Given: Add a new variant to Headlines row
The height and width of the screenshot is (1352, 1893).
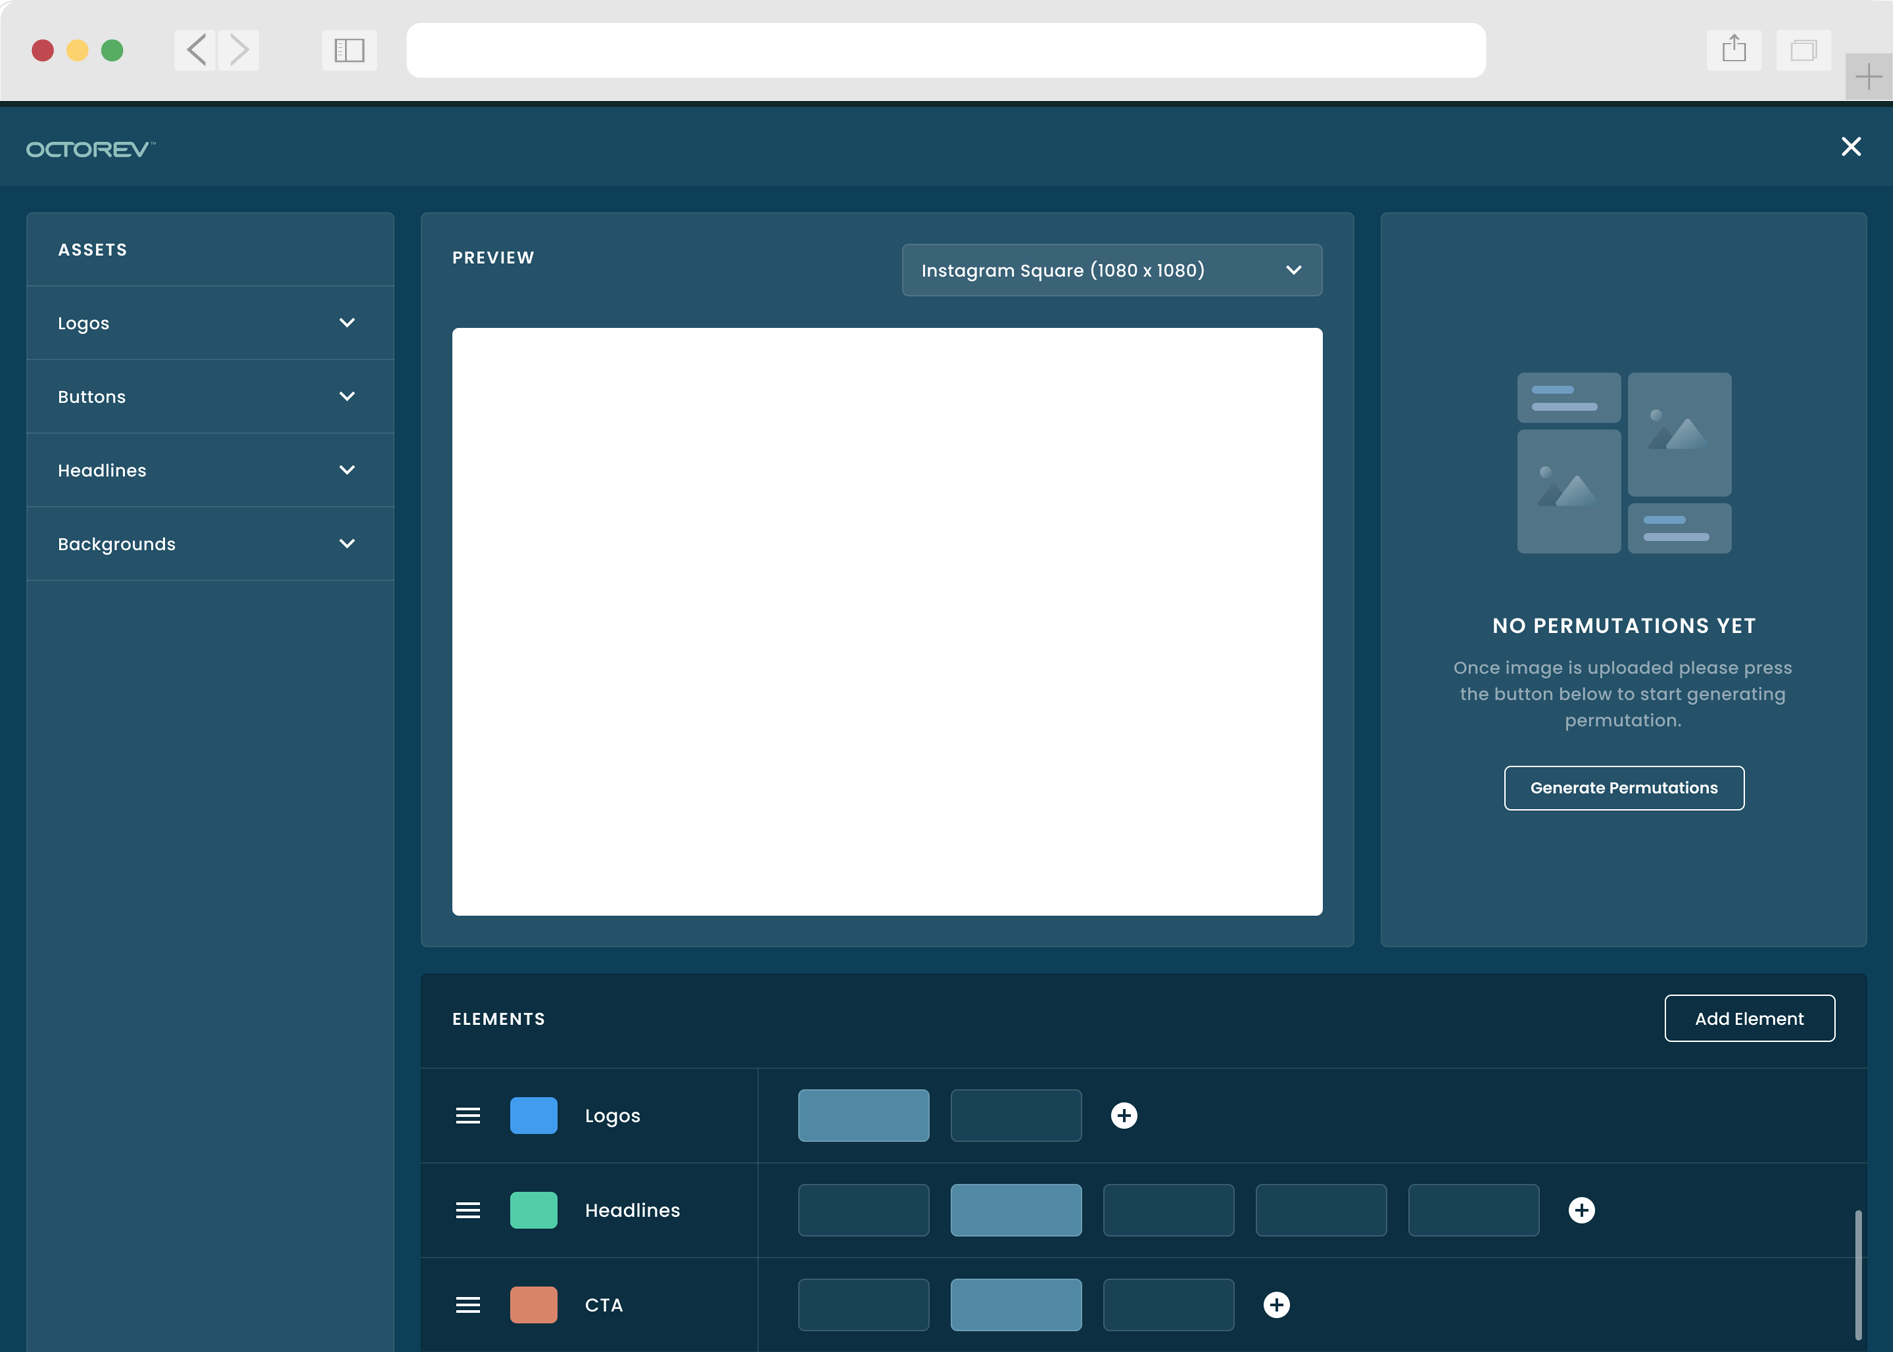Looking at the screenshot, I should [1581, 1210].
